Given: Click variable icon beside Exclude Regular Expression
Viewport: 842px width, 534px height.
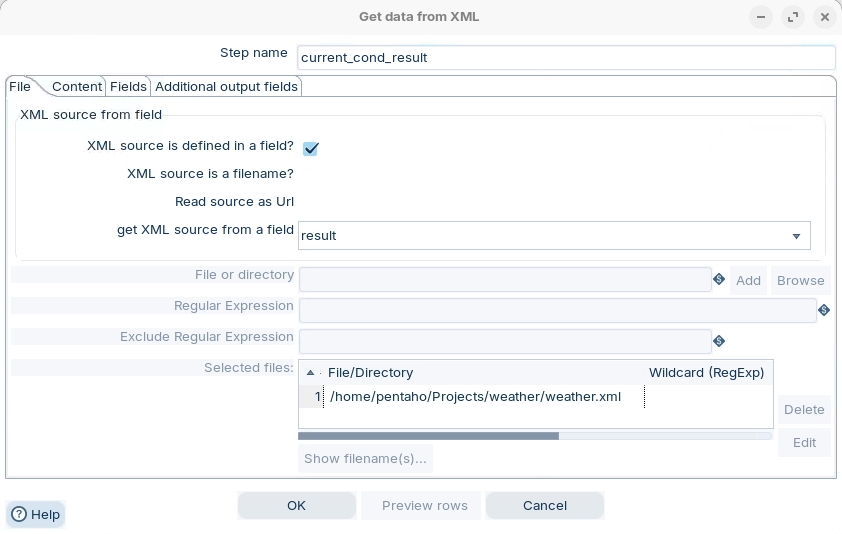Looking at the screenshot, I should click(x=718, y=342).
